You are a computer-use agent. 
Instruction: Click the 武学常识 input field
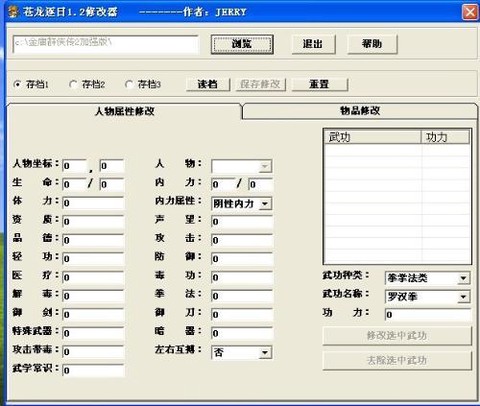pos(93,371)
